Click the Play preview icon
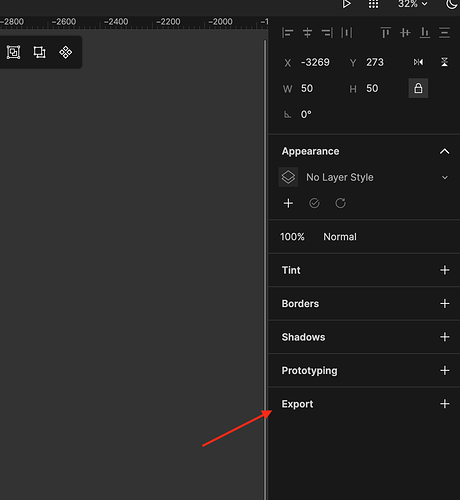 (x=346, y=4)
